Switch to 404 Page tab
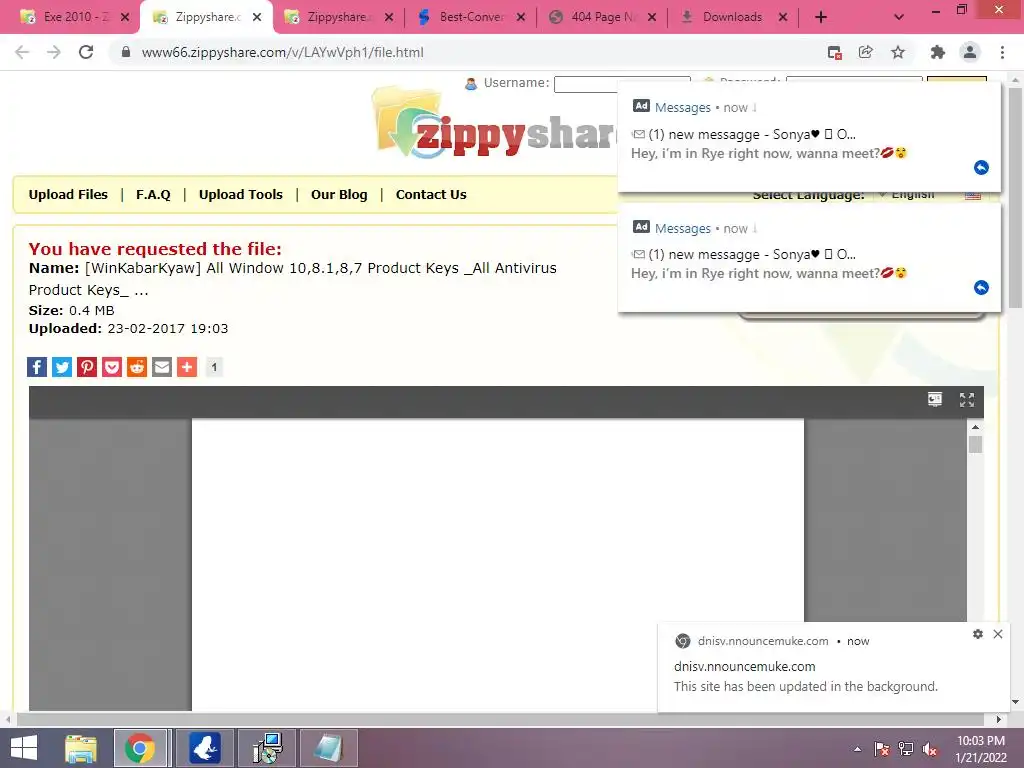This screenshot has width=1024, height=768. 602,18
